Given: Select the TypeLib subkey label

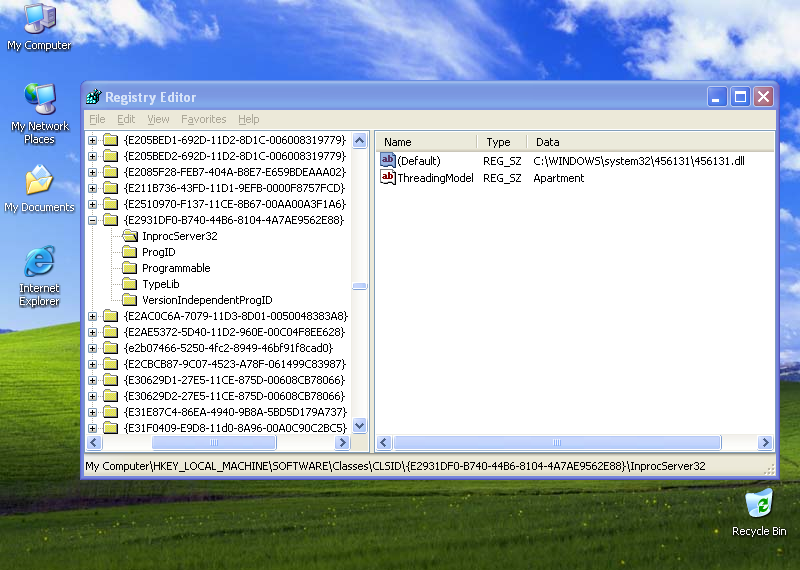Looking at the screenshot, I should click(x=161, y=284).
